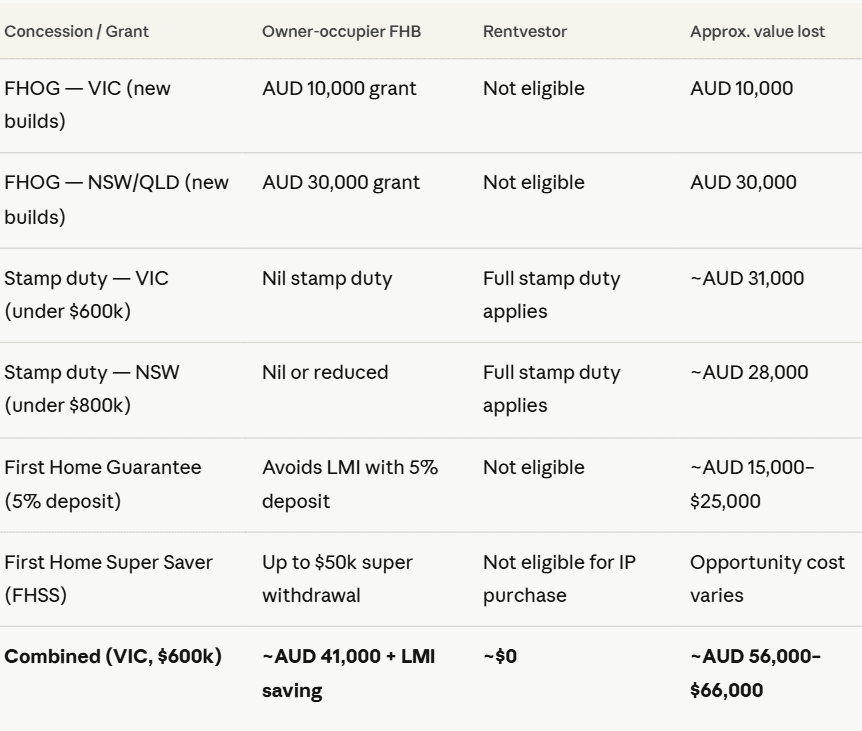The height and width of the screenshot is (731, 862).
Task: Click the Nil or reduced cell
Action: click(x=325, y=373)
